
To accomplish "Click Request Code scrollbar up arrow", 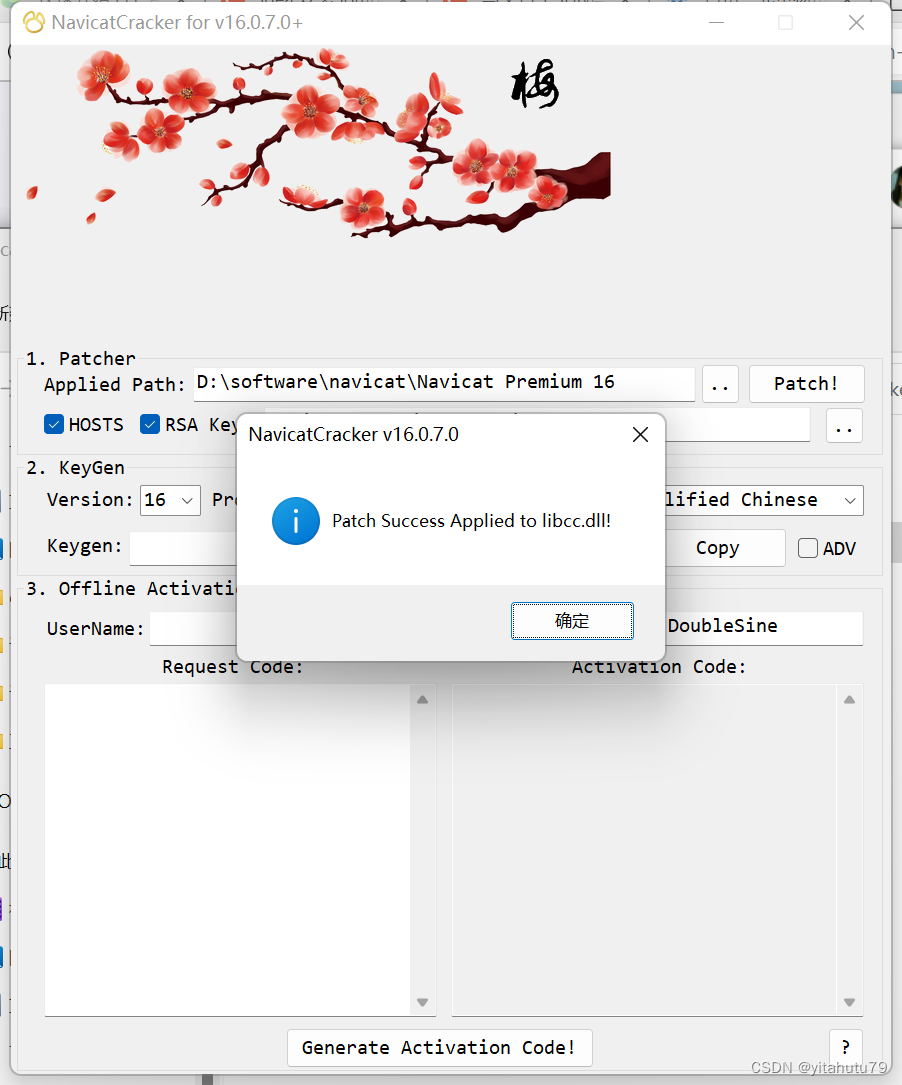I will coord(423,700).
